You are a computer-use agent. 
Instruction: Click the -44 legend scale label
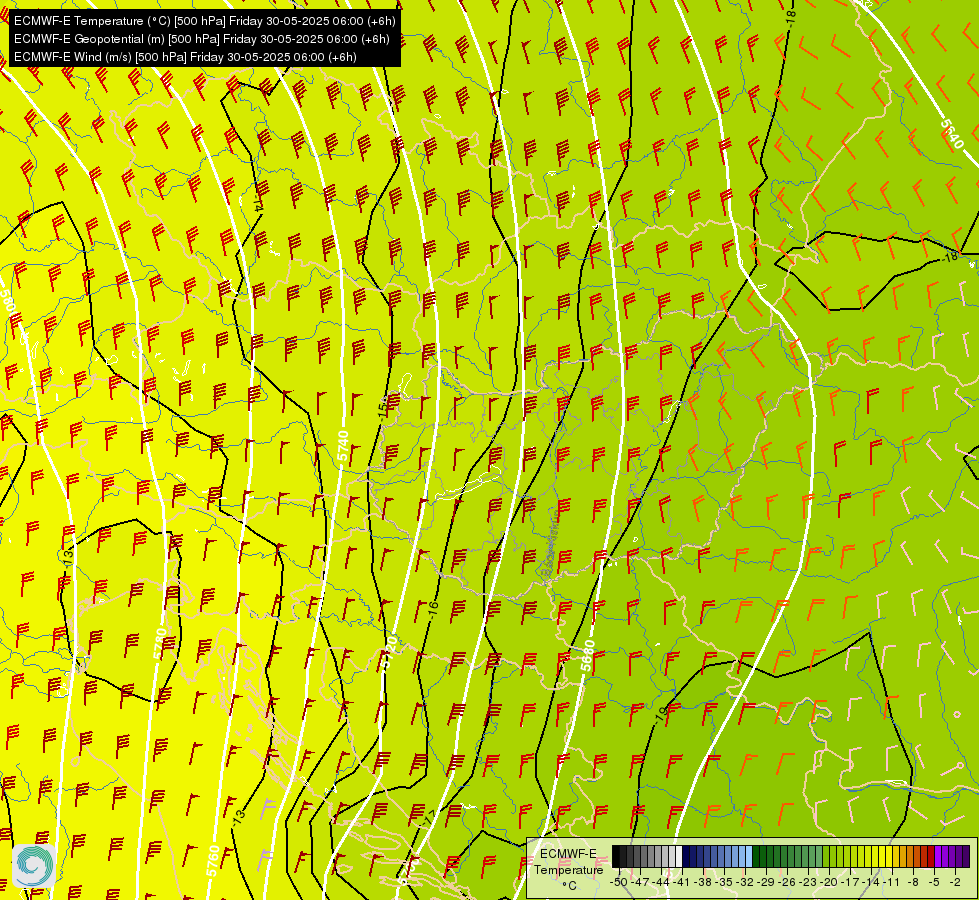pyautogui.click(x=661, y=882)
